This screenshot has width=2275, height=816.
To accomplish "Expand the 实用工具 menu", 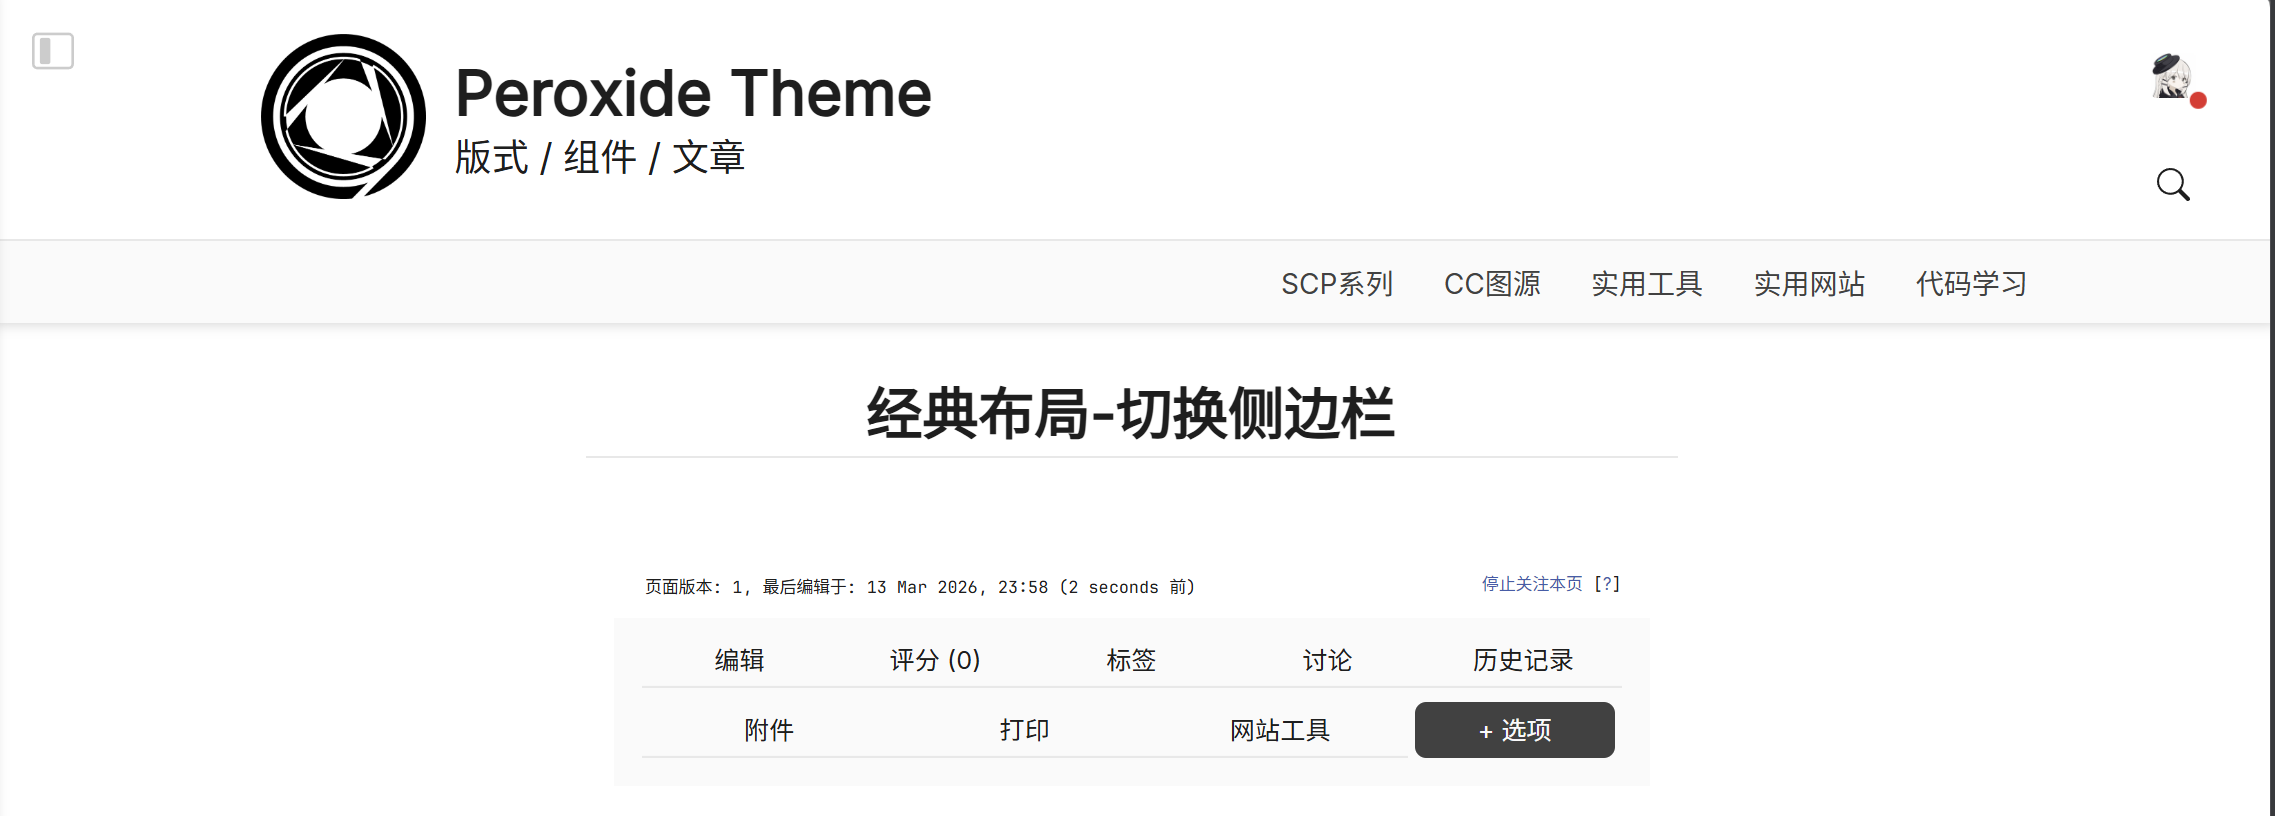I will pyautogui.click(x=1647, y=284).
